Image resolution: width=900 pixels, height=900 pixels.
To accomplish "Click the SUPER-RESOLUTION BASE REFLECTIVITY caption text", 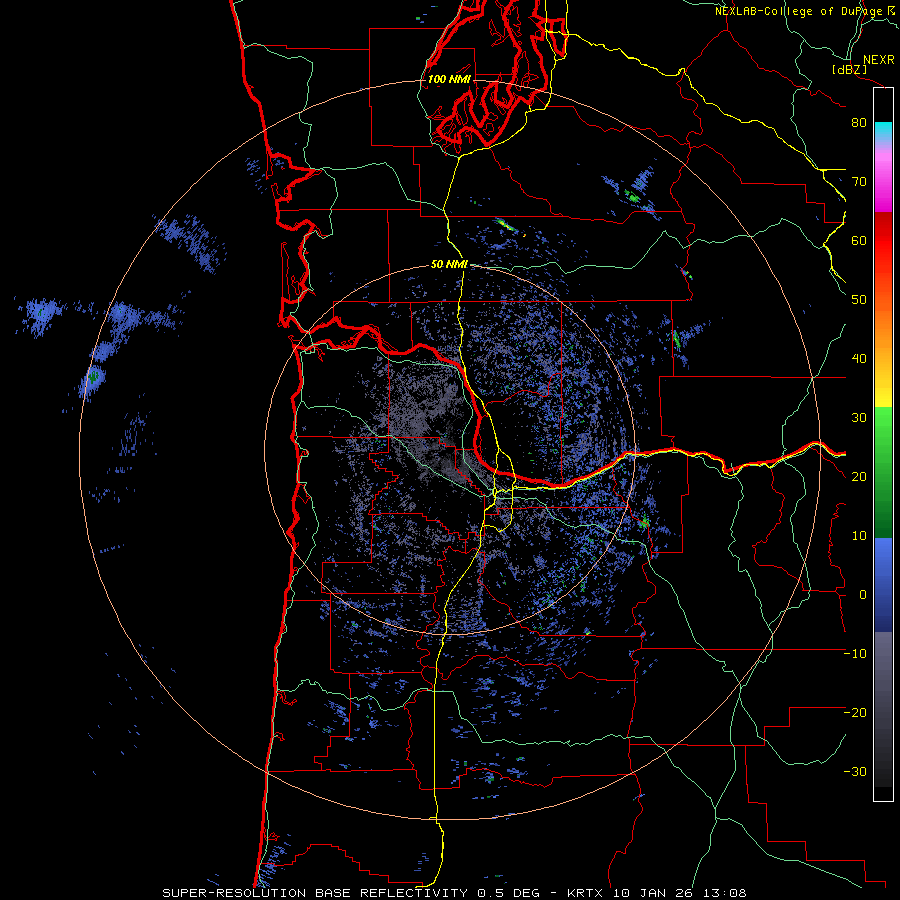I will 315,893.
